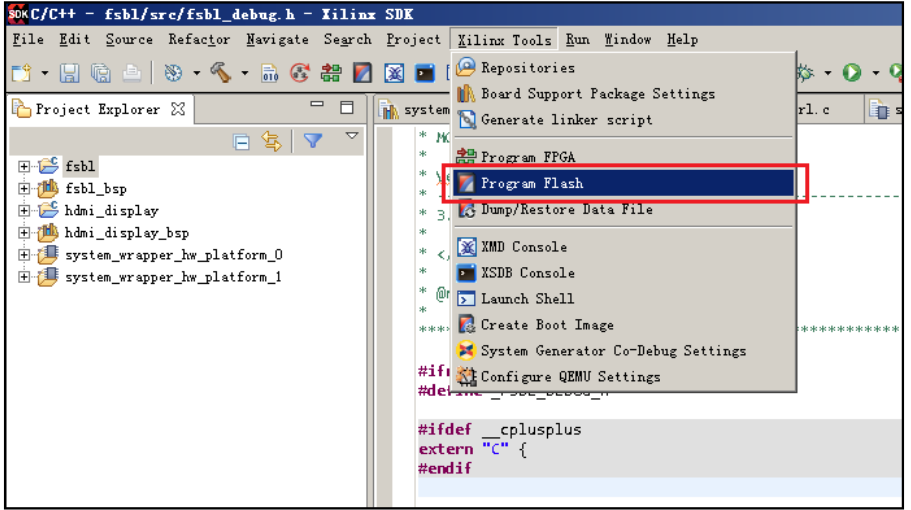The image size is (911, 510).
Task: Open the Search menu
Action: (x=347, y=39)
